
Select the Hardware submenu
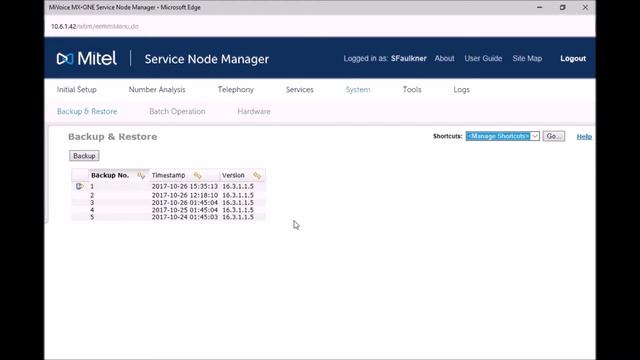254,111
